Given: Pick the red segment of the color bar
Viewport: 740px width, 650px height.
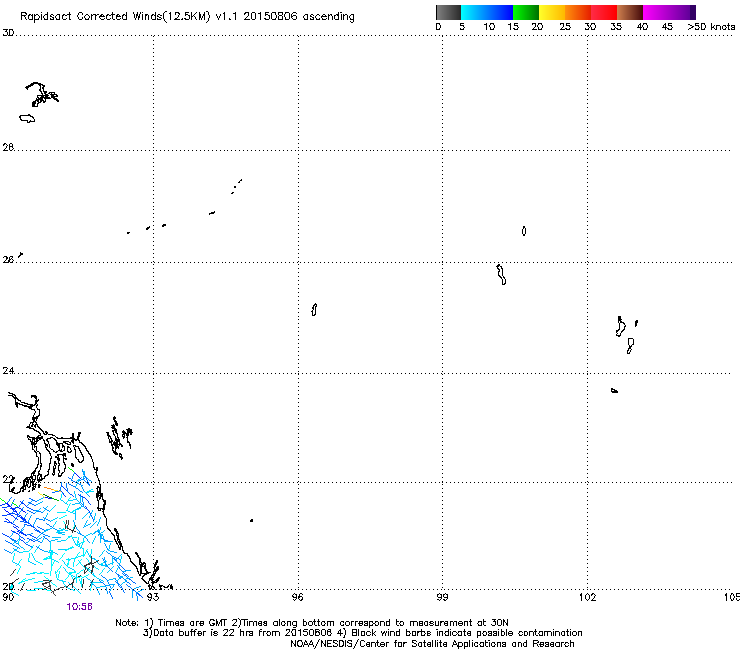Looking at the screenshot, I should tap(604, 12).
